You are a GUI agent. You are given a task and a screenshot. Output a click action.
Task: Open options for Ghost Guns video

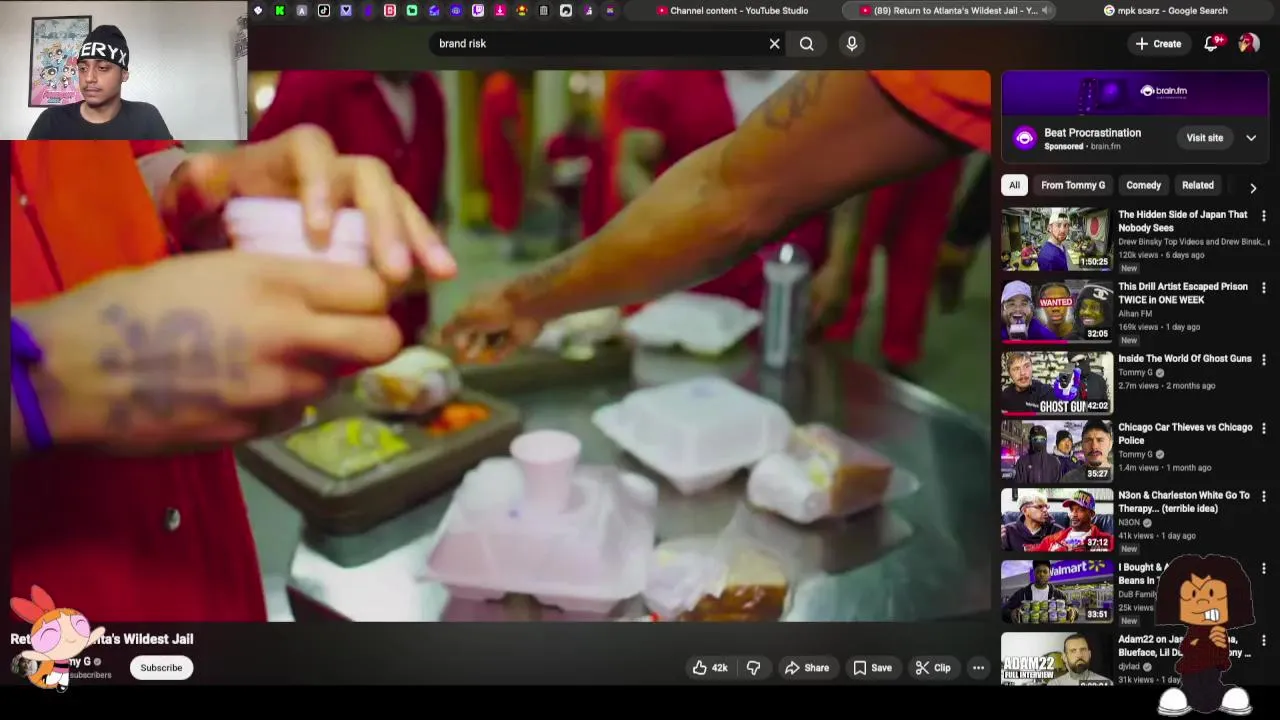(1264, 360)
